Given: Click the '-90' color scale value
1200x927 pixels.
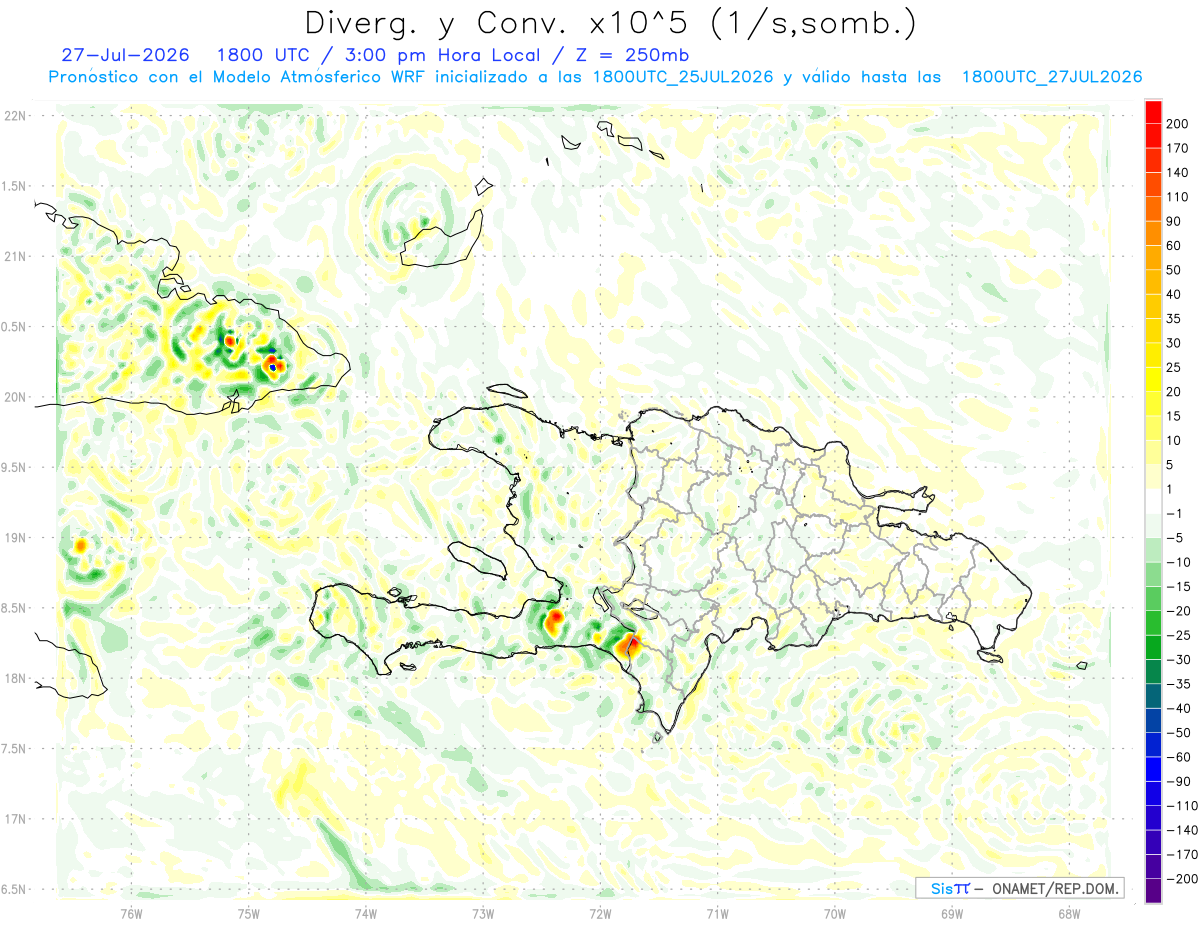Looking at the screenshot, I should tap(1178, 781).
